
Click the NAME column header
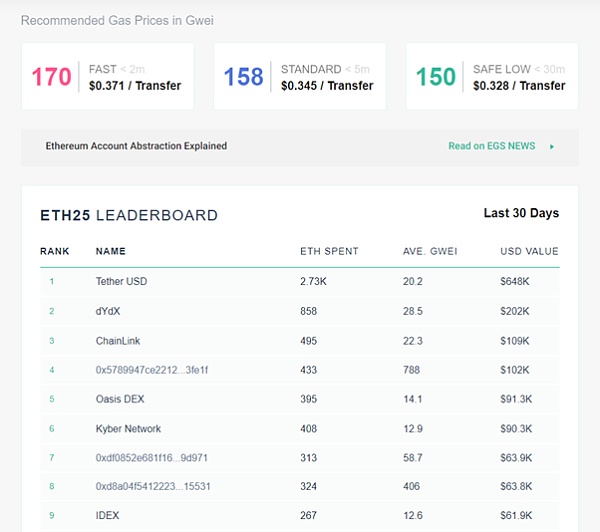coord(111,251)
